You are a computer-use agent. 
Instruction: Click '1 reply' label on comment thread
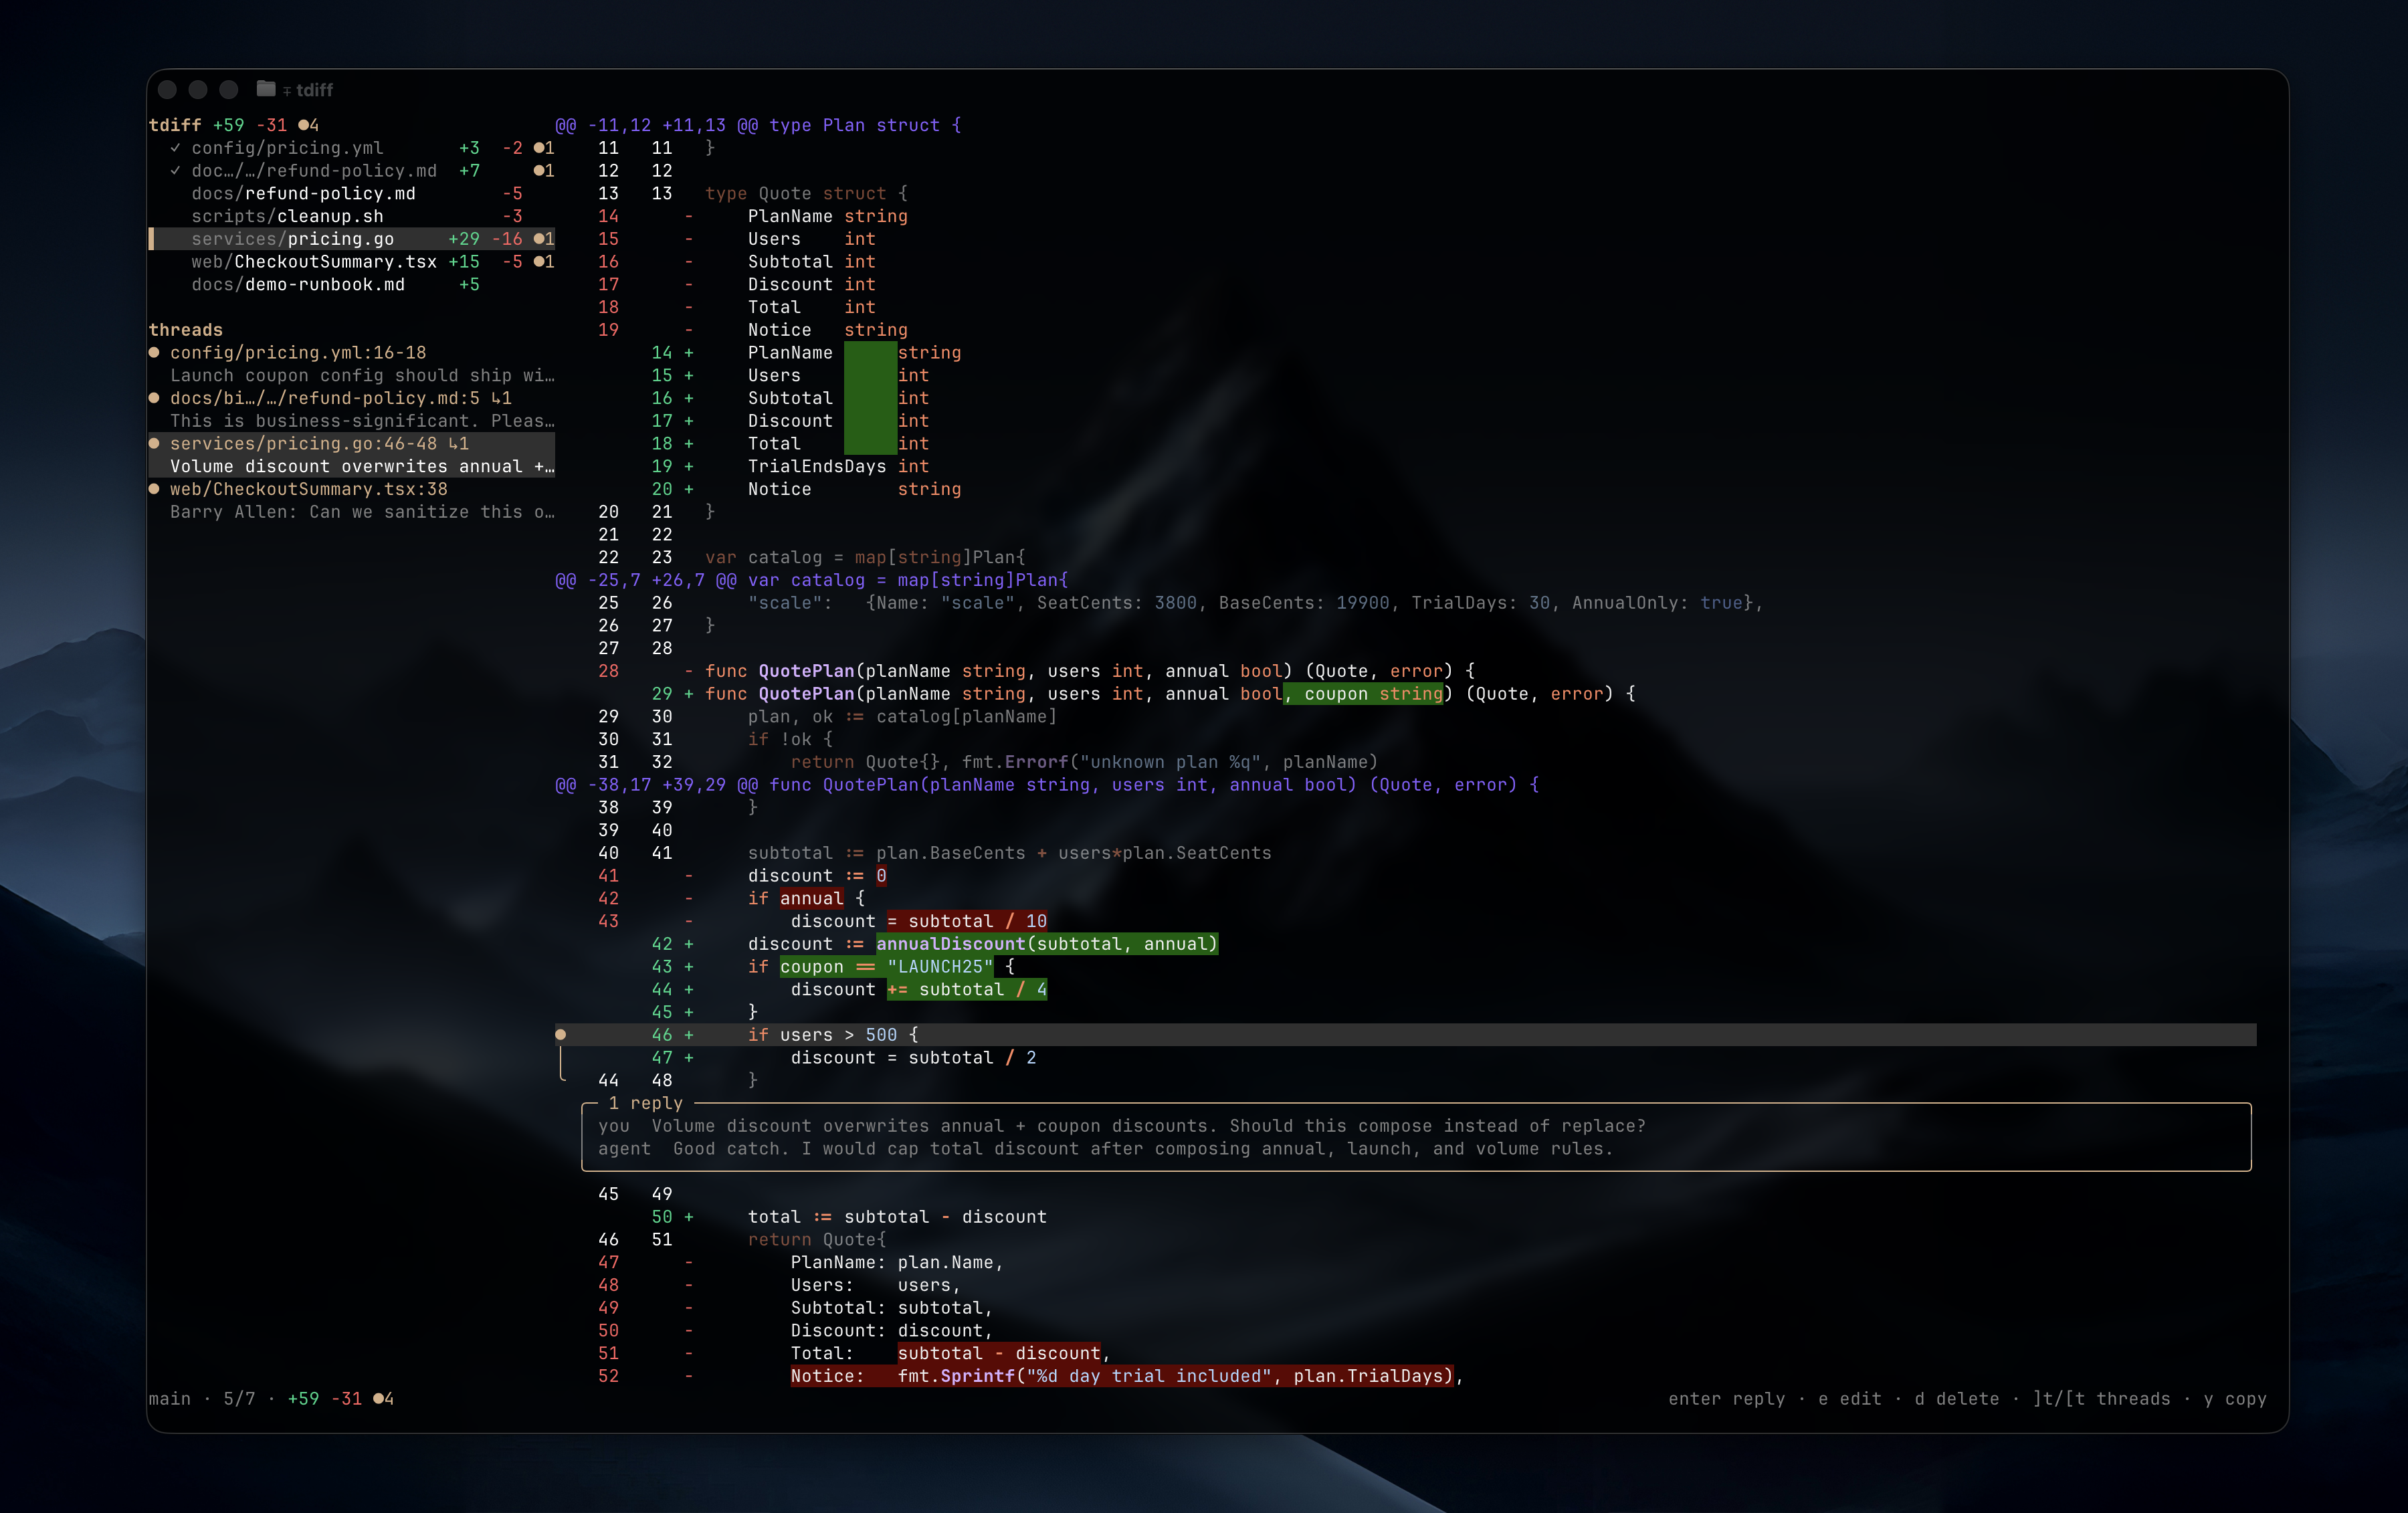[645, 1103]
